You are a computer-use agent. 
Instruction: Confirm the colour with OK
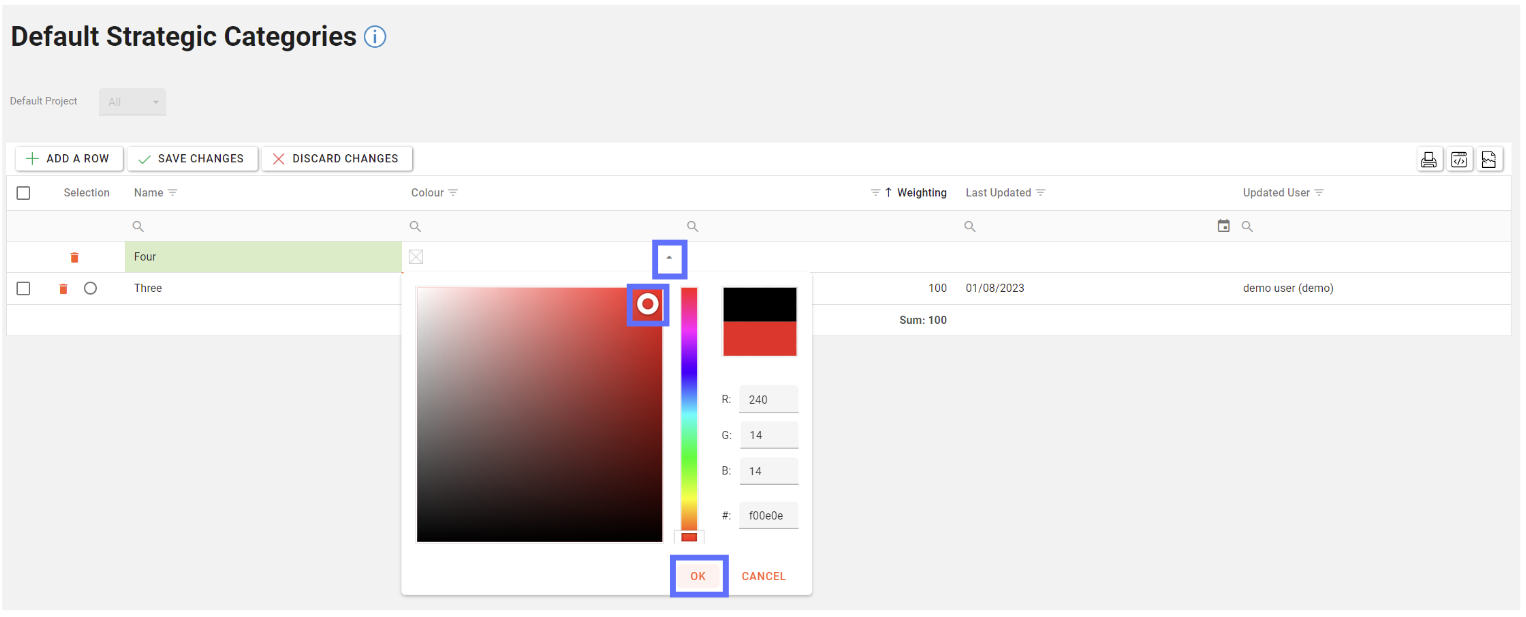coord(698,576)
